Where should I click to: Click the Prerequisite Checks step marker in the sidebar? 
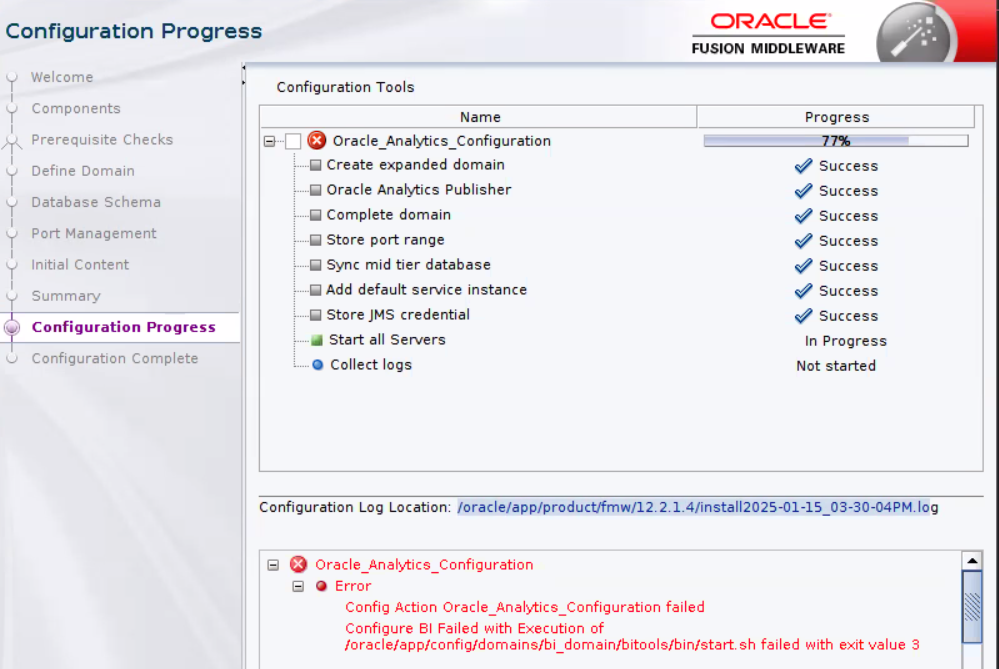pos(11,140)
